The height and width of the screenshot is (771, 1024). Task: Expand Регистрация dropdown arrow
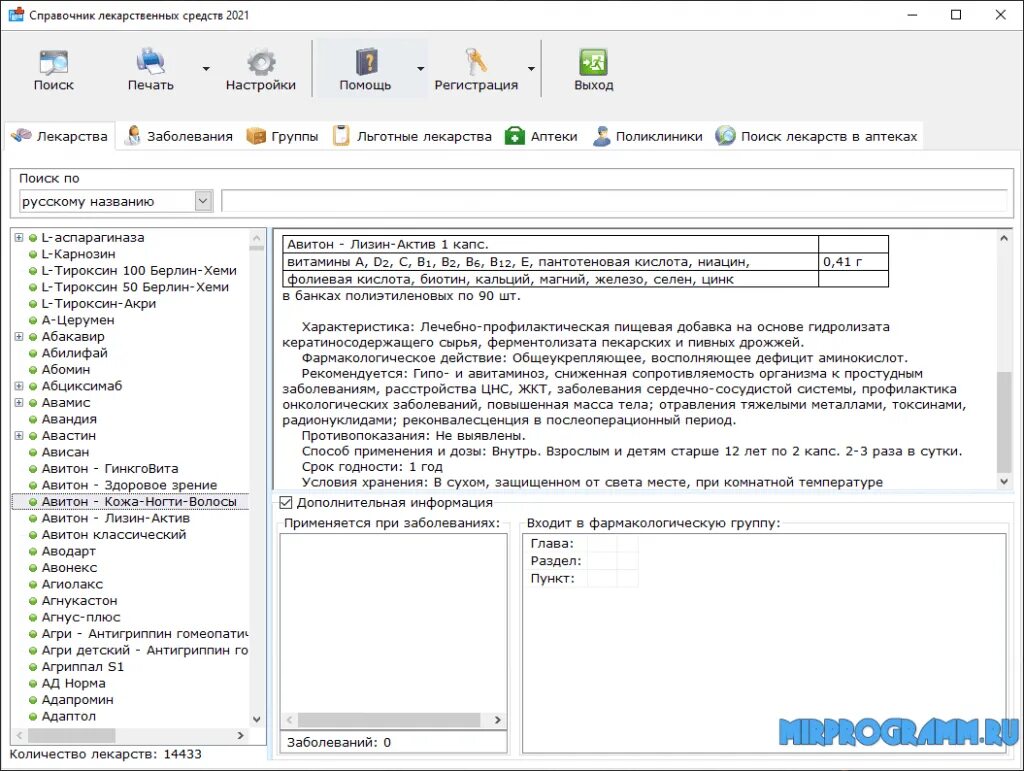(x=531, y=69)
